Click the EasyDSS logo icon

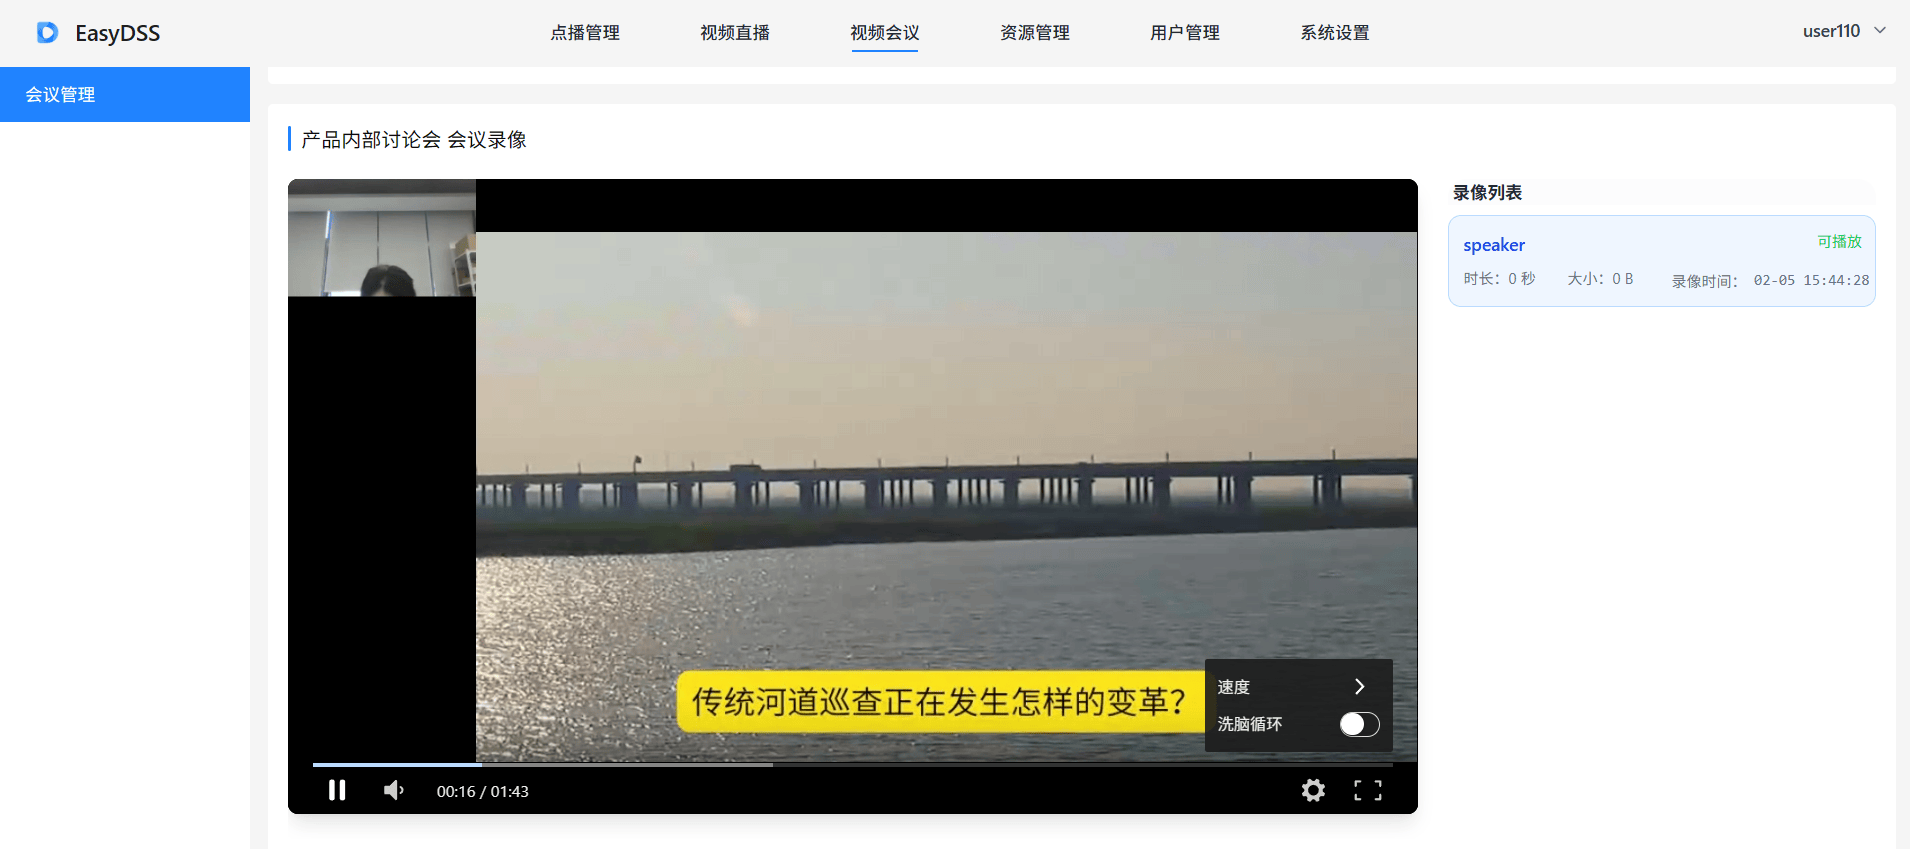click(x=47, y=33)
